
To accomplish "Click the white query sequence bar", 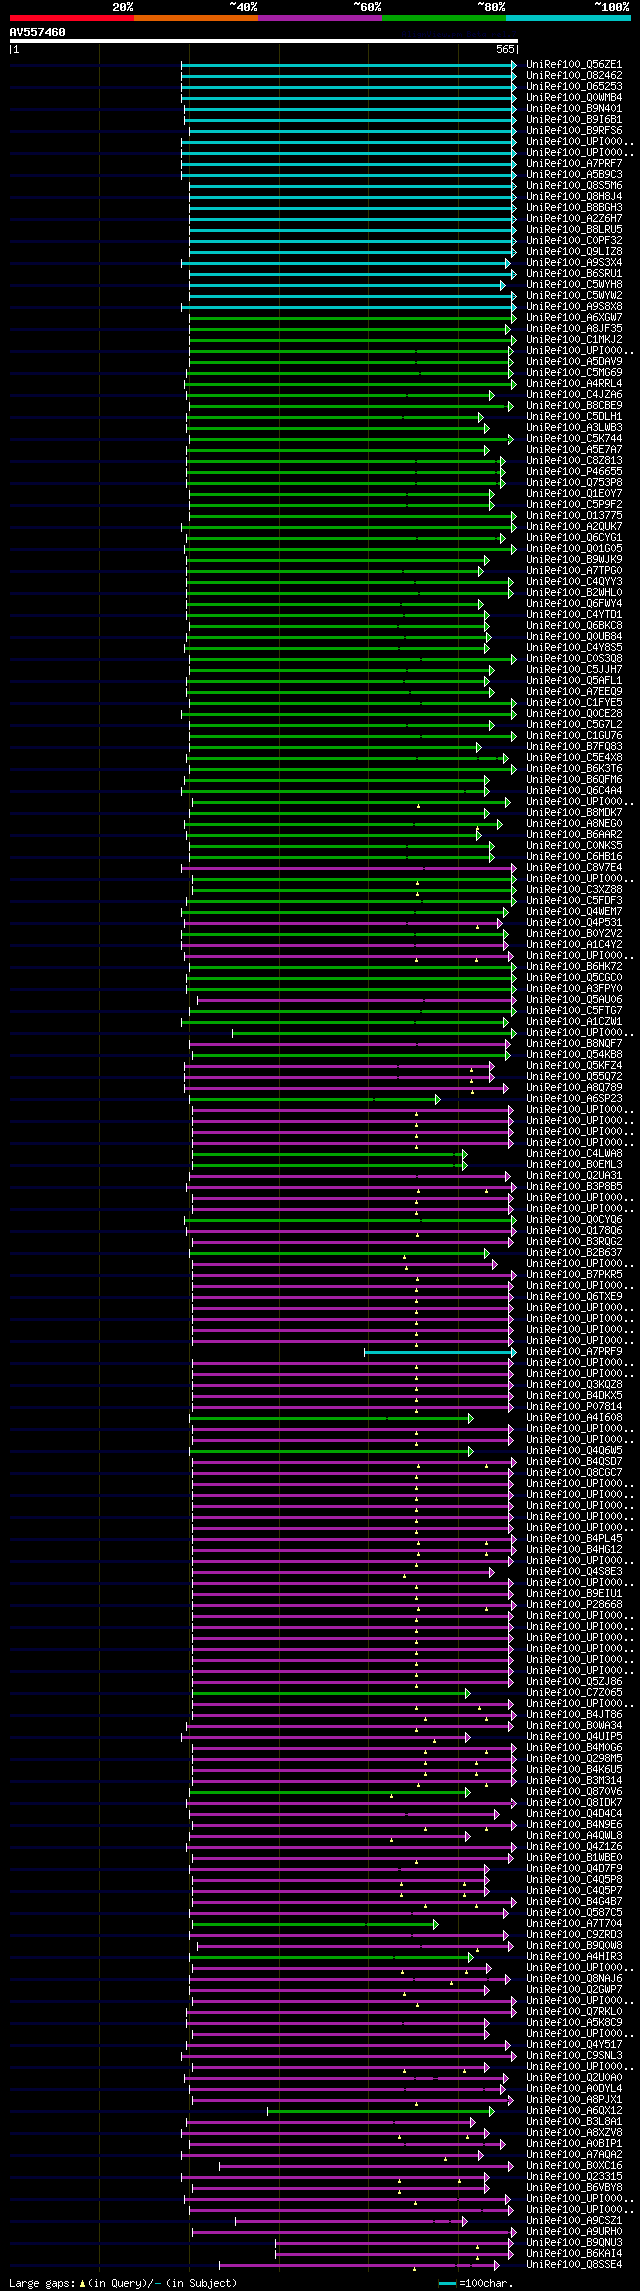I will pyautogui.click(x=264, y=41).
